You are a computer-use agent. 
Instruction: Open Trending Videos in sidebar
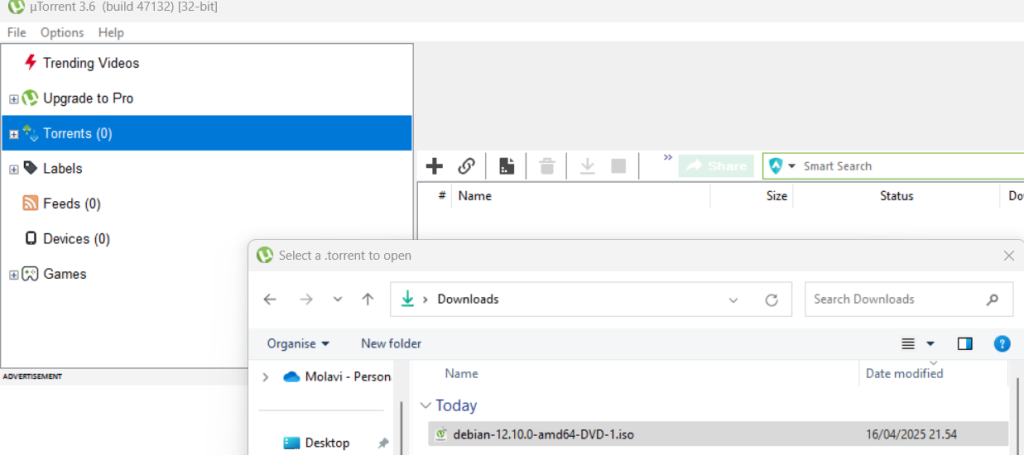(91, 63)
